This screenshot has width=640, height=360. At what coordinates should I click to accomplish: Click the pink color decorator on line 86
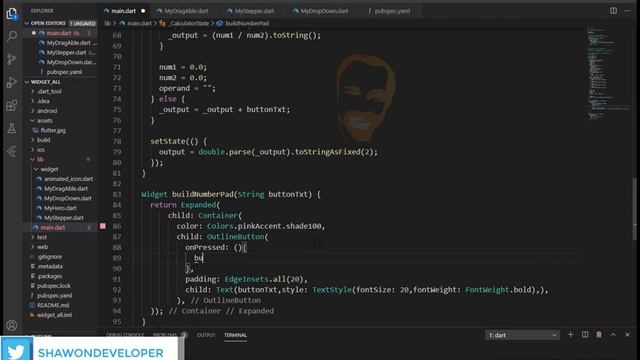coord(103,226)
